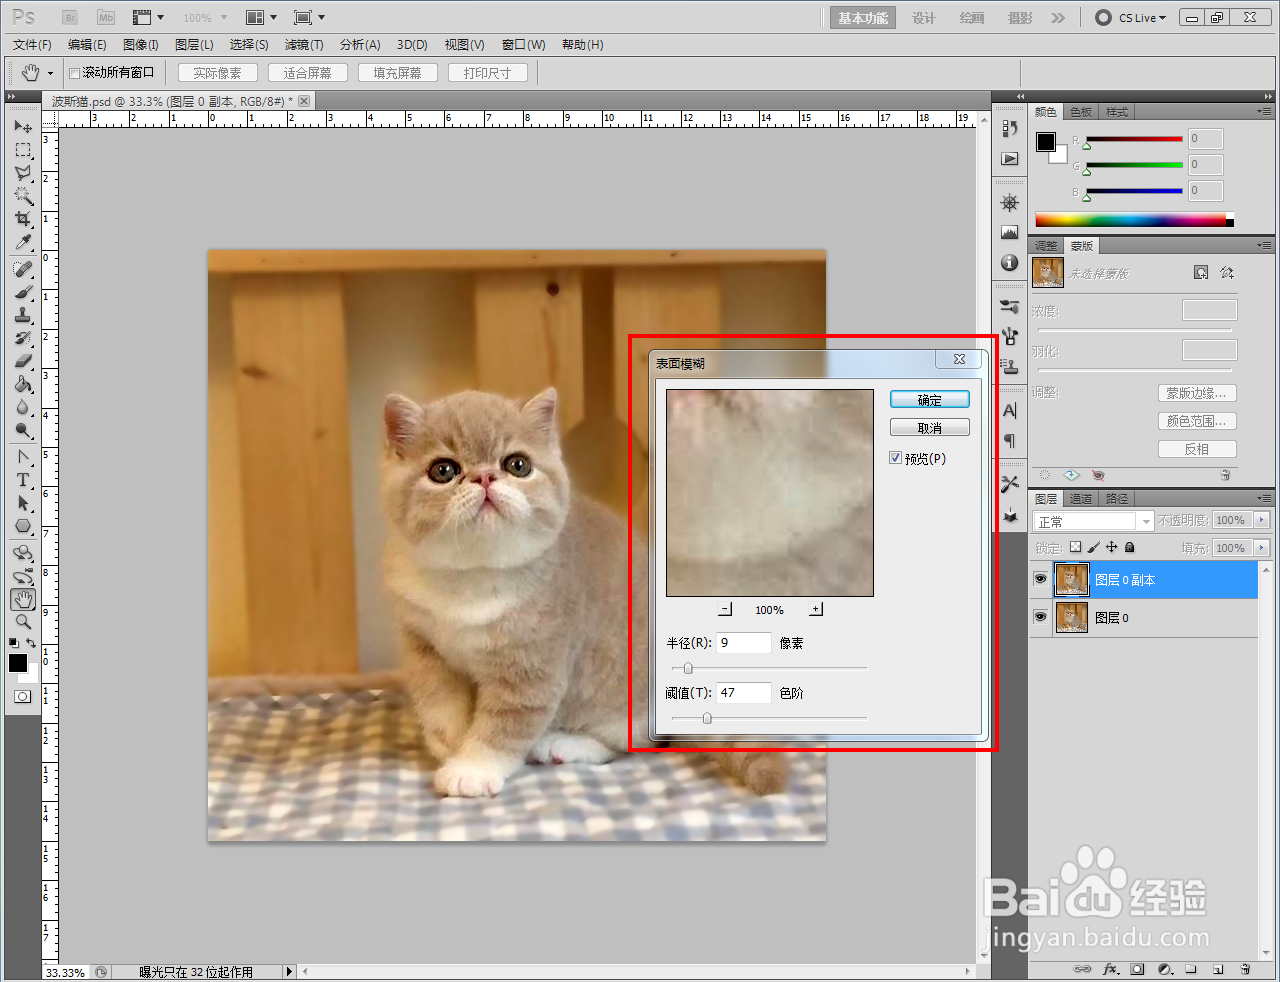Click the threshold 阈值 slider handle
This screenshot has width=1280, height=982.
707,718
